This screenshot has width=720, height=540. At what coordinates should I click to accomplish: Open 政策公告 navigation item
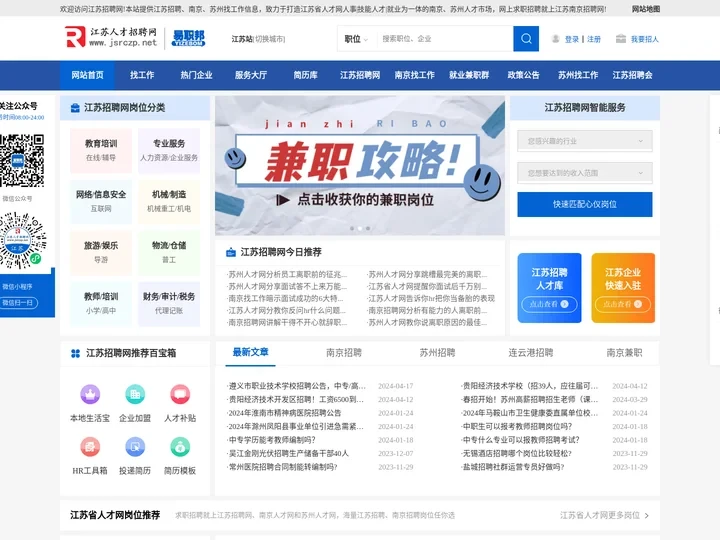pos(523,75)
